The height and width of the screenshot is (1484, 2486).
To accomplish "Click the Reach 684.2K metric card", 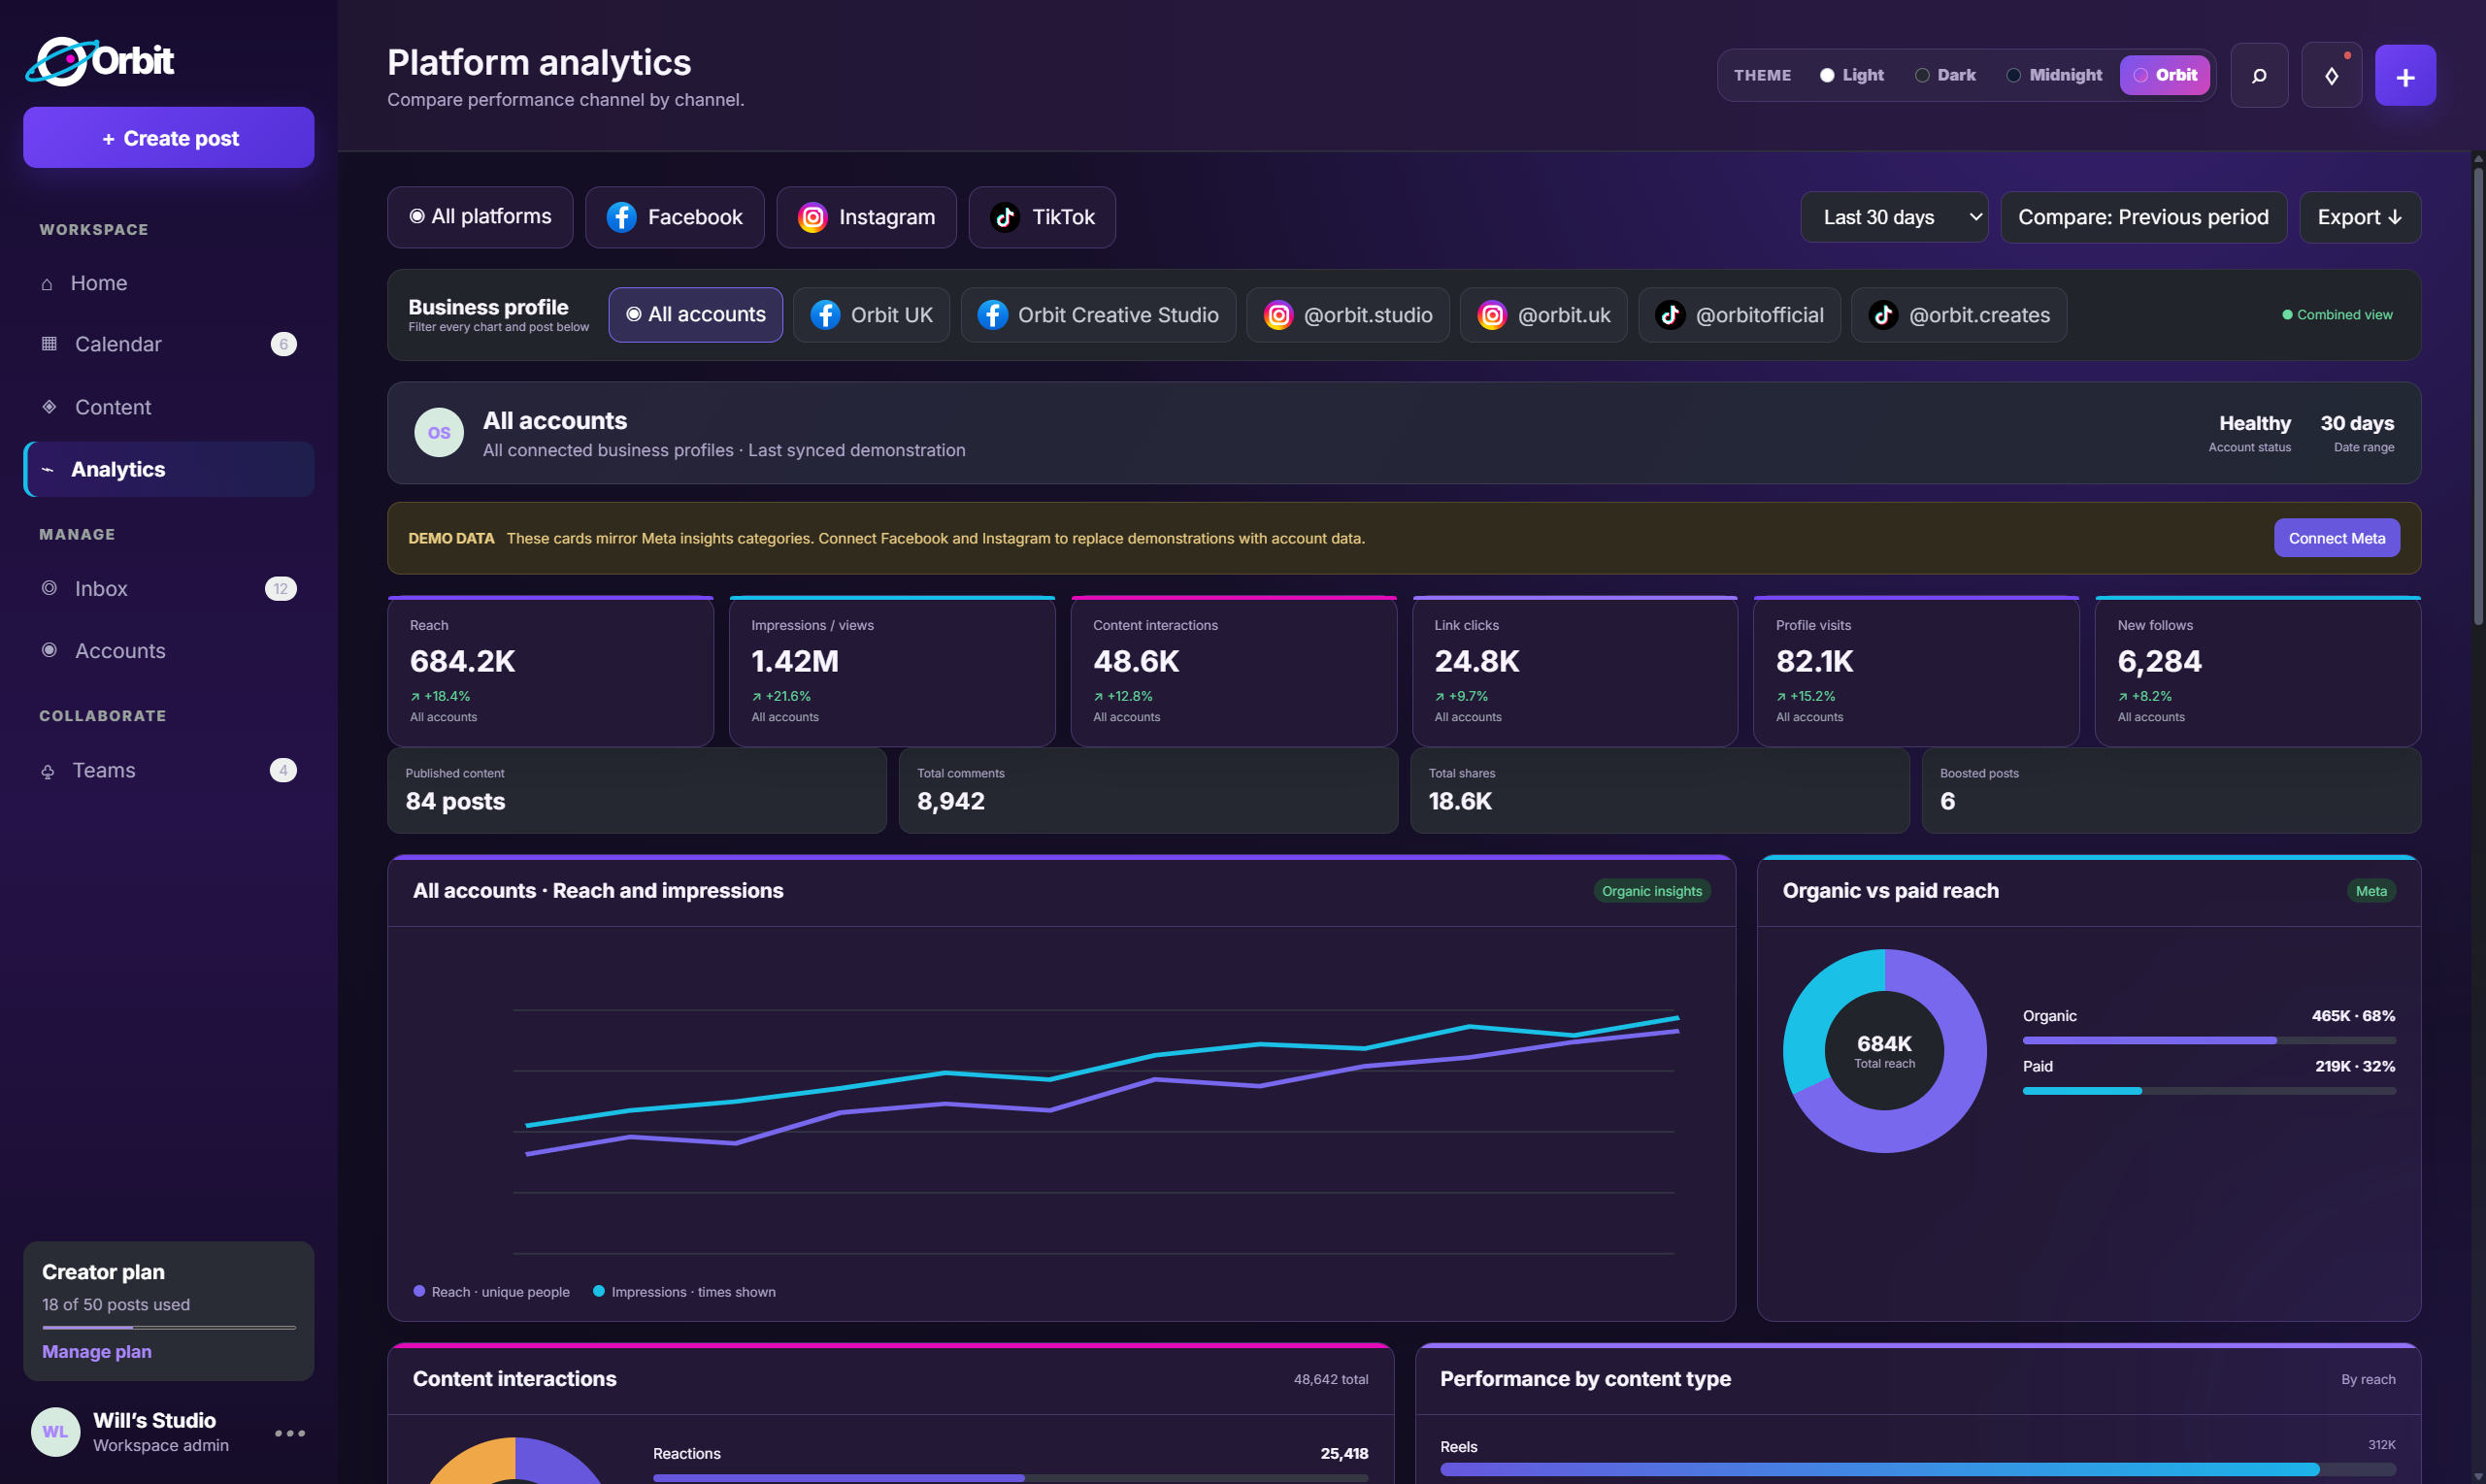I will point(551,672).
